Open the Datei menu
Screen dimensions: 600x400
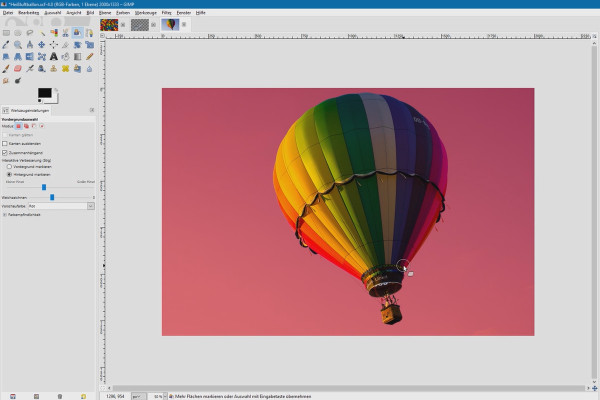[x=8, y=13]
